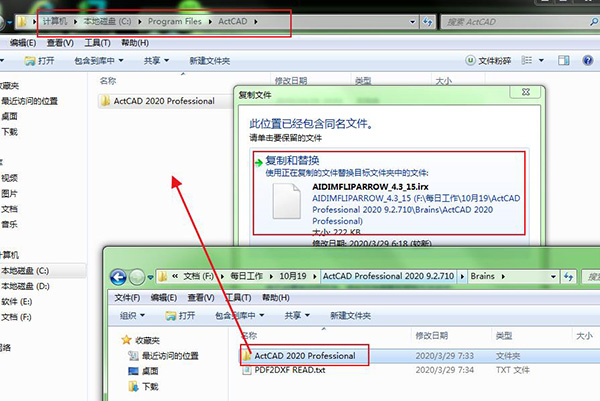600x401 pixels.
Task: Open 共享 dropdown in Brains window
Action: (297, 316)
